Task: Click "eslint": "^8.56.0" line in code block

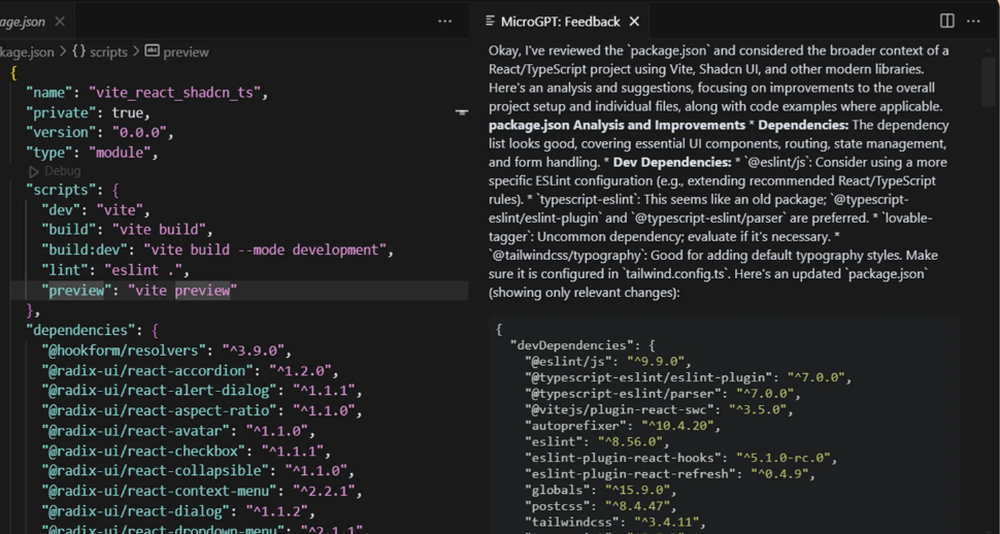Action: (x=597, y=441)
